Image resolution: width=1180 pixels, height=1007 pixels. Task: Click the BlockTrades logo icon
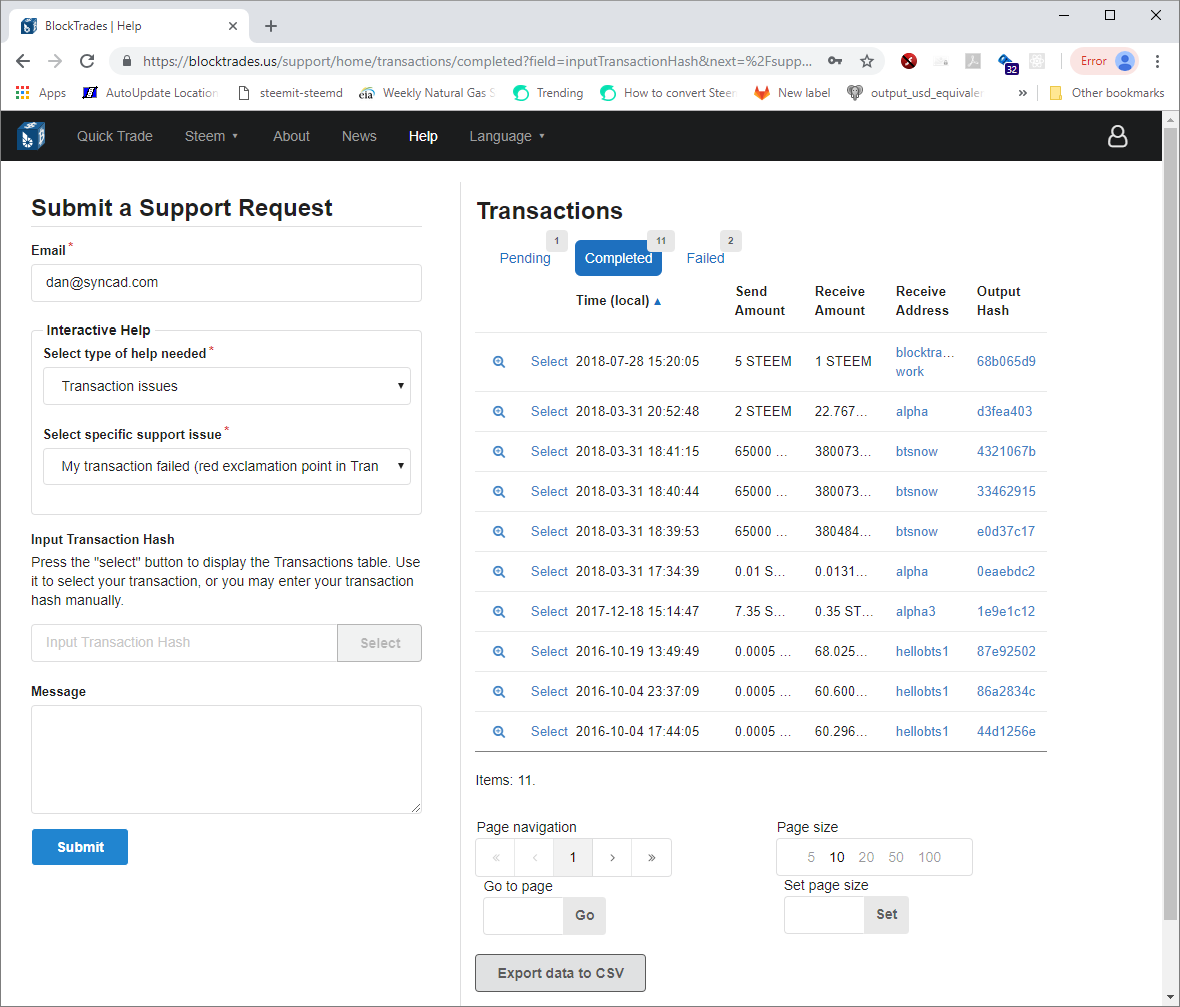click(x=31, y=136)
